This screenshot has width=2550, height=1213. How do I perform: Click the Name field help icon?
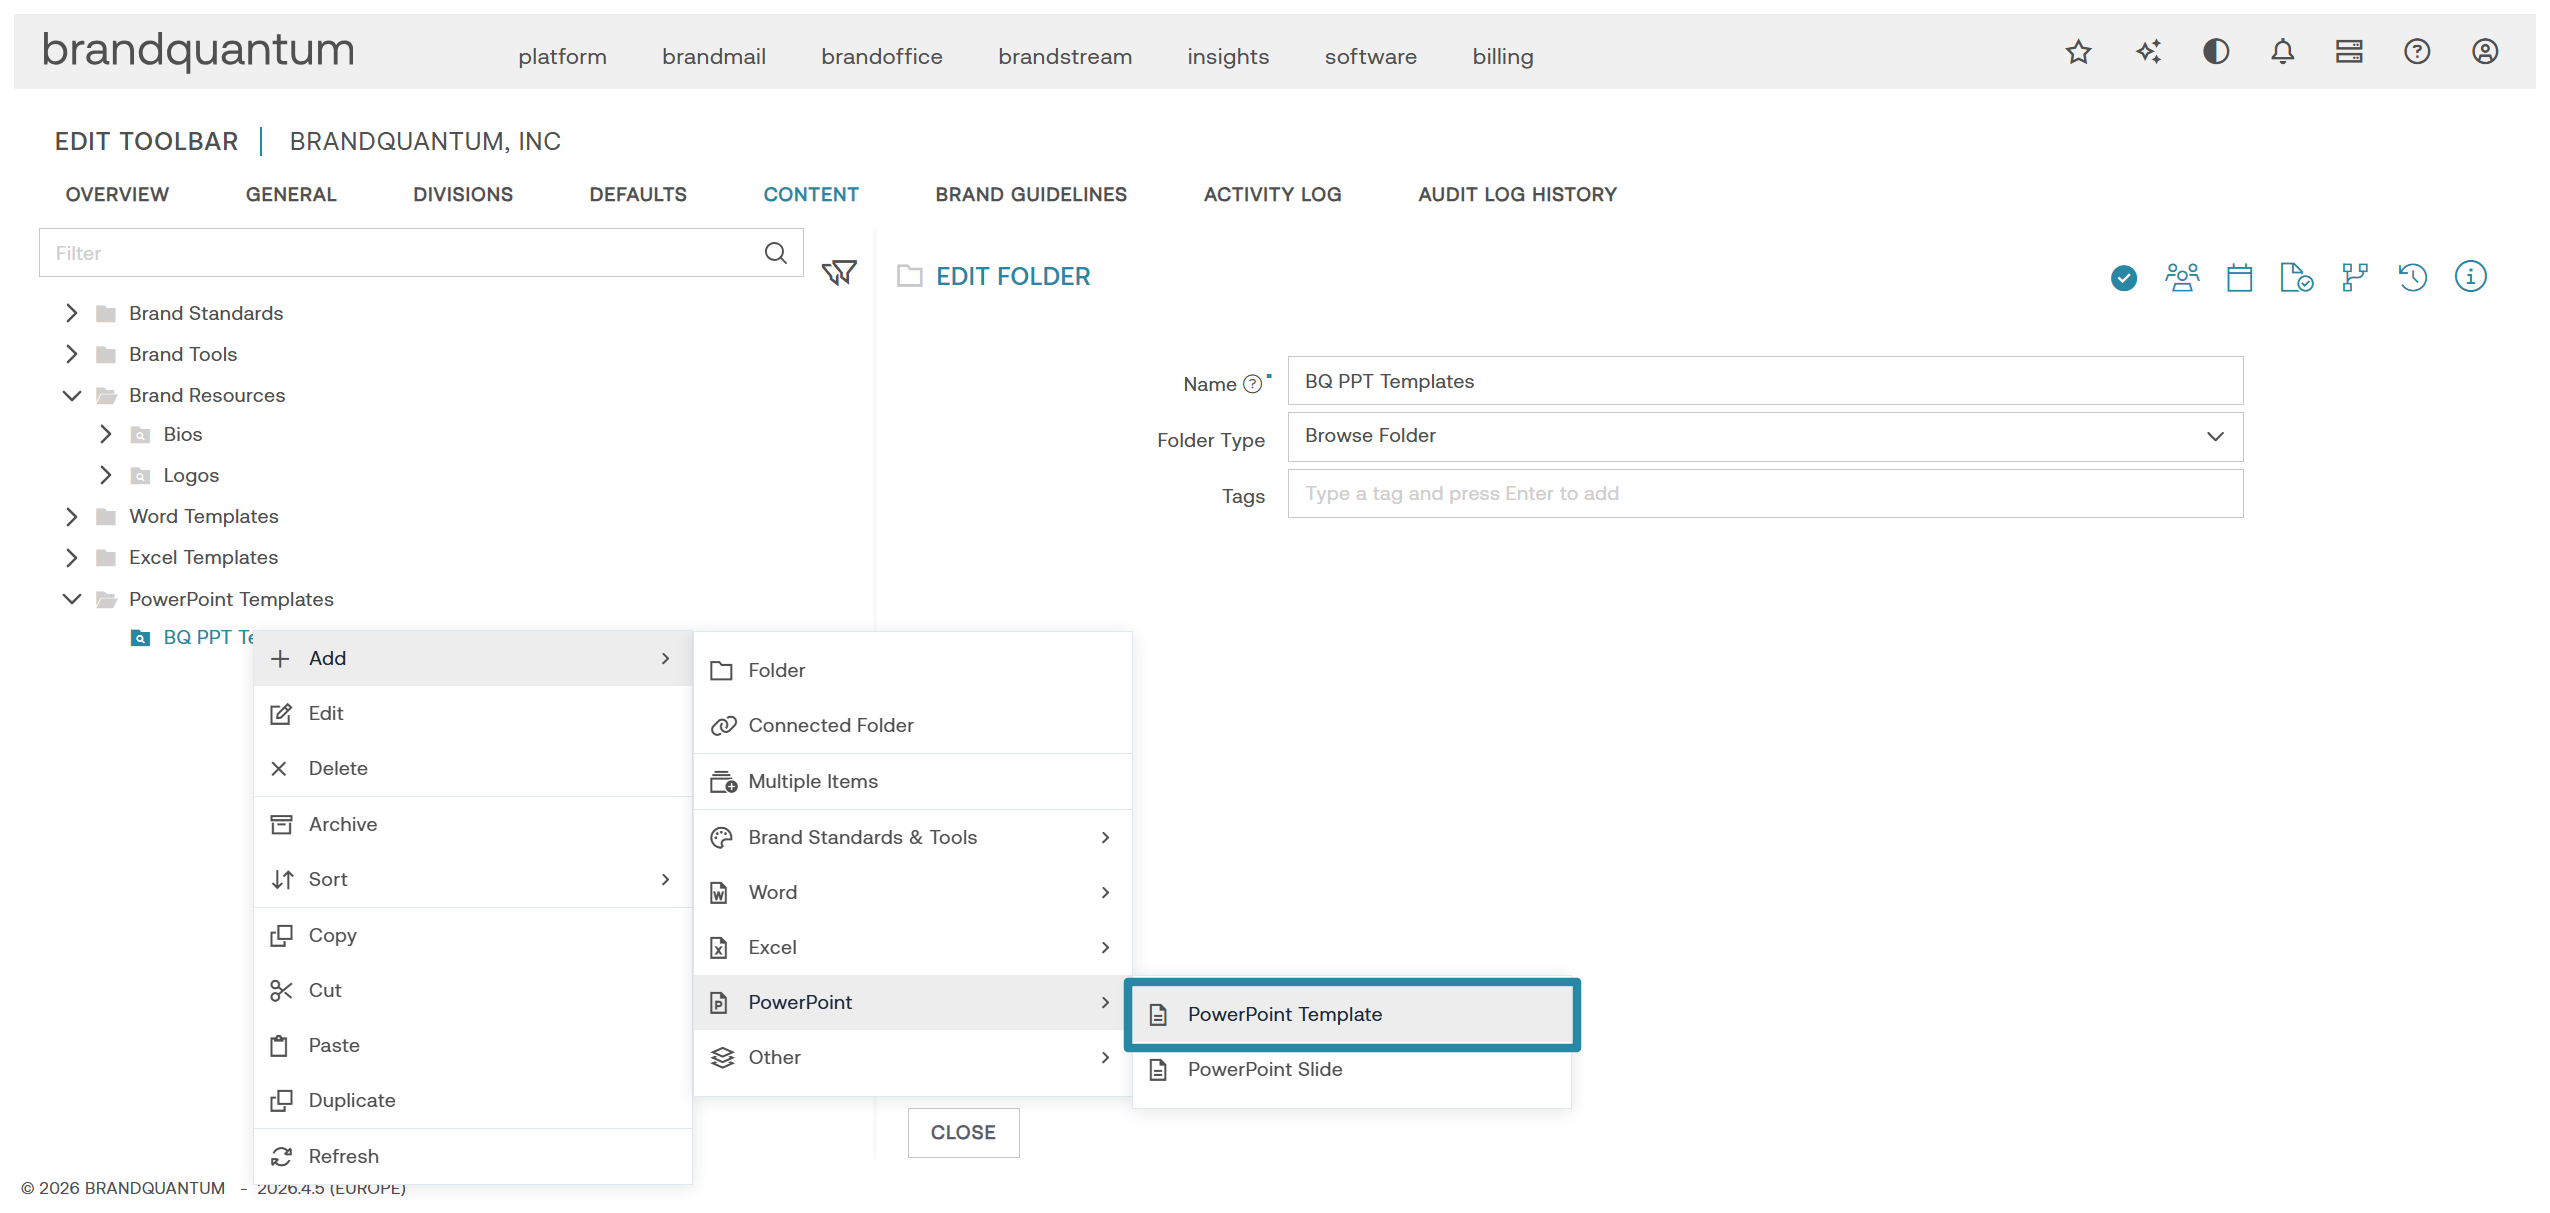point(1252,385)
